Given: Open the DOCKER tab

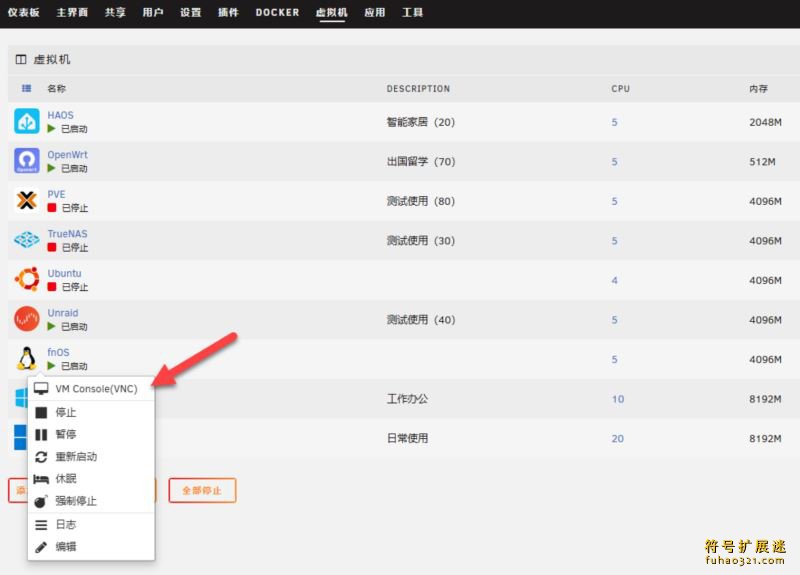Looking at the screenshot, I should (x=278, y=12).
